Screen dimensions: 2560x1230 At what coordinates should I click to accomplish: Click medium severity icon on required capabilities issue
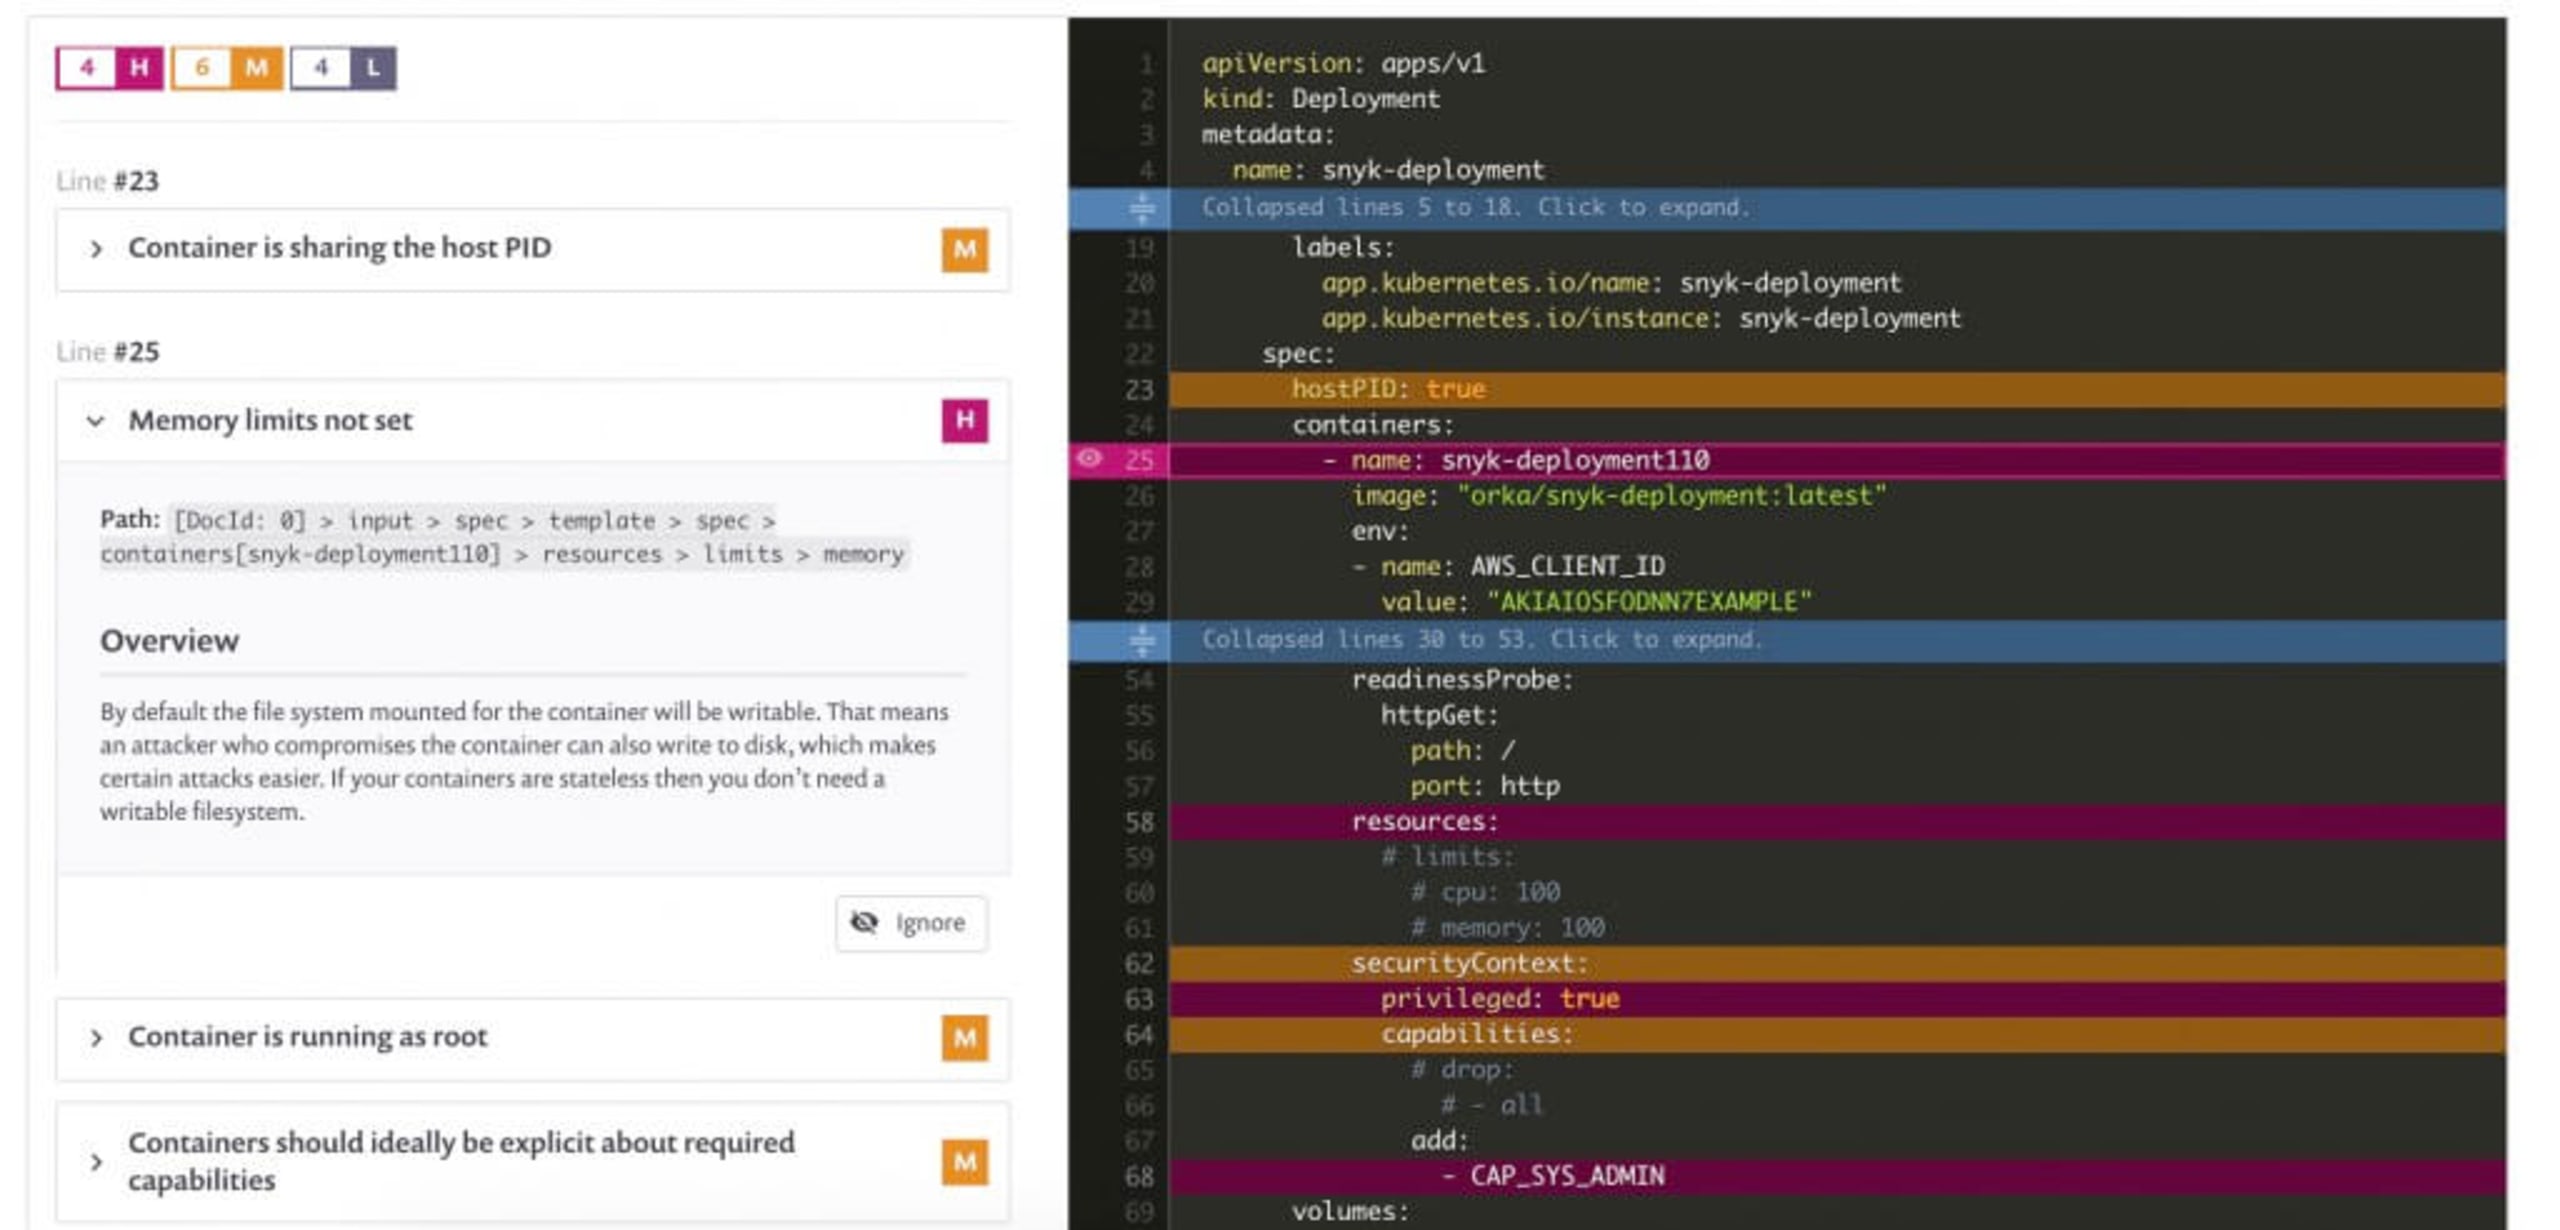coord(964,1161)
